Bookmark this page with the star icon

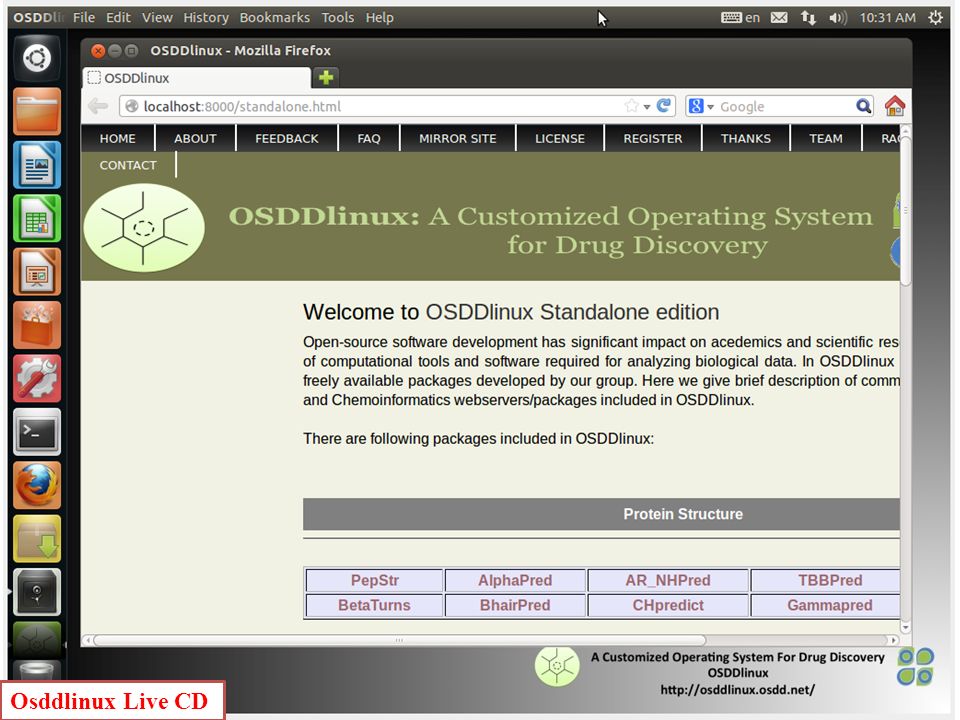click(631, 106)
